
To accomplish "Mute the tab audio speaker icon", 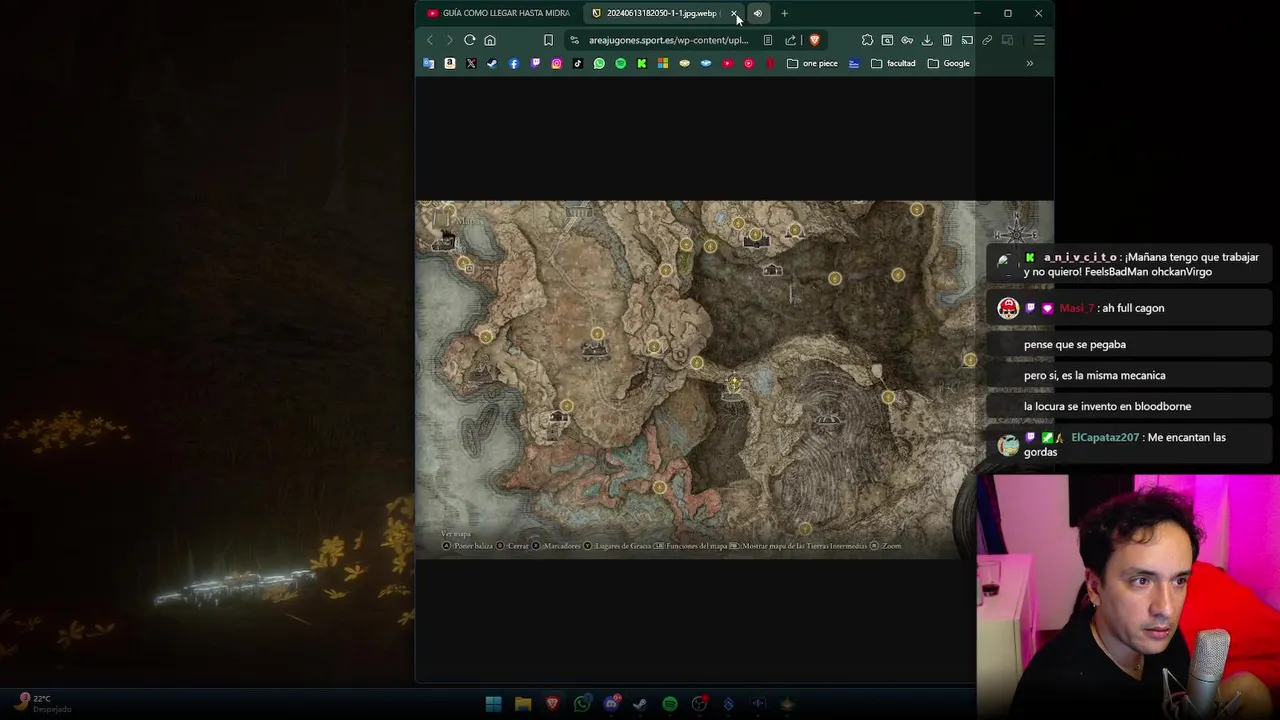I will pyautogui.click(x=758, y=13).
